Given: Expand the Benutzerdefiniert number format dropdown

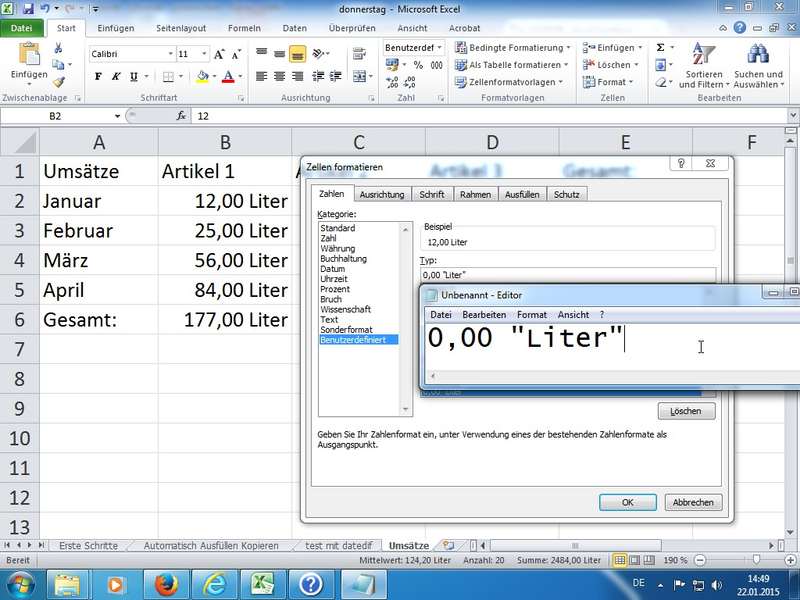Looking at the screenshot, I should click(x=443, y=47).
